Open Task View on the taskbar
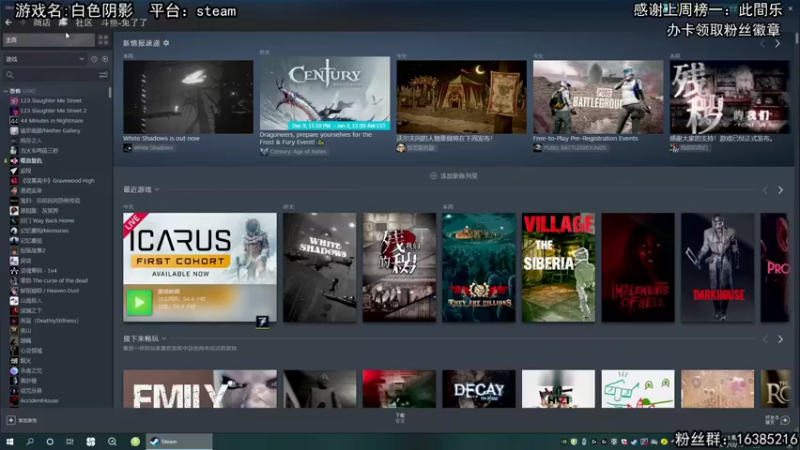 pyautogui.click(x=70, y=442)
